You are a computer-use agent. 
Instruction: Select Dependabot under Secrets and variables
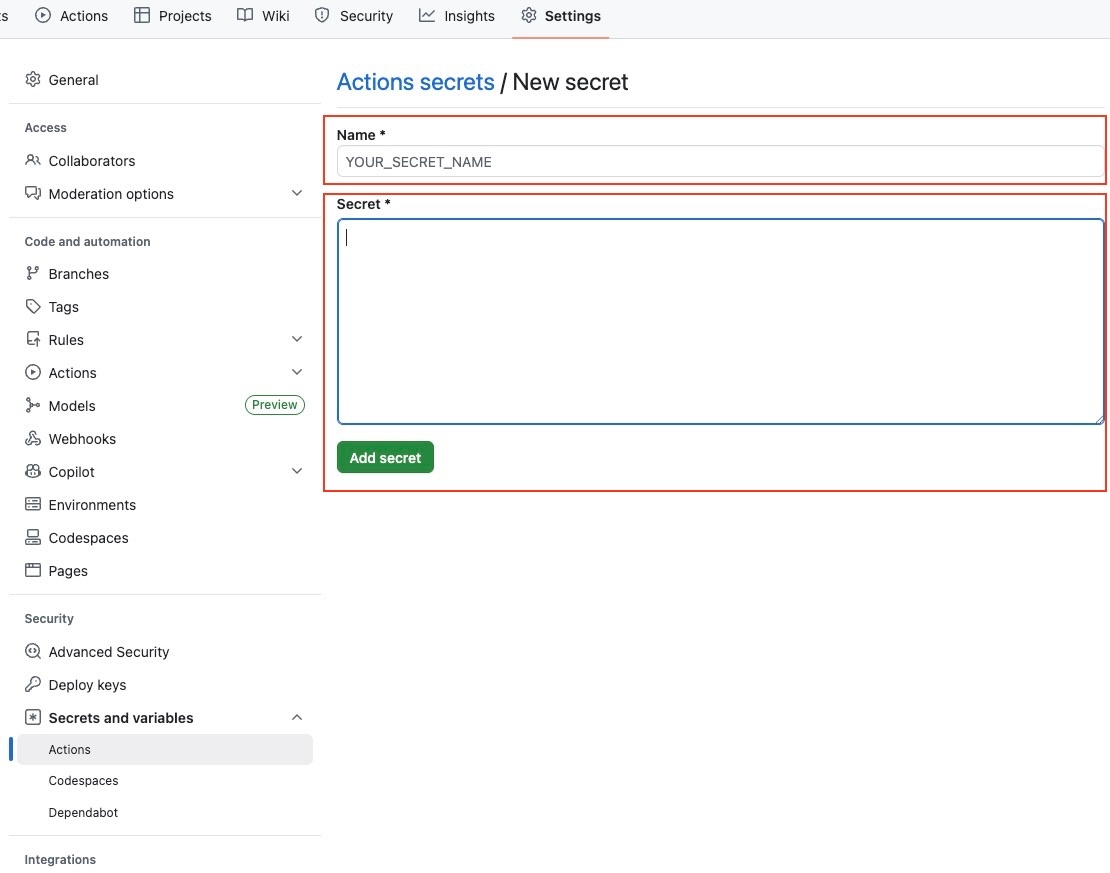point(83,813)
